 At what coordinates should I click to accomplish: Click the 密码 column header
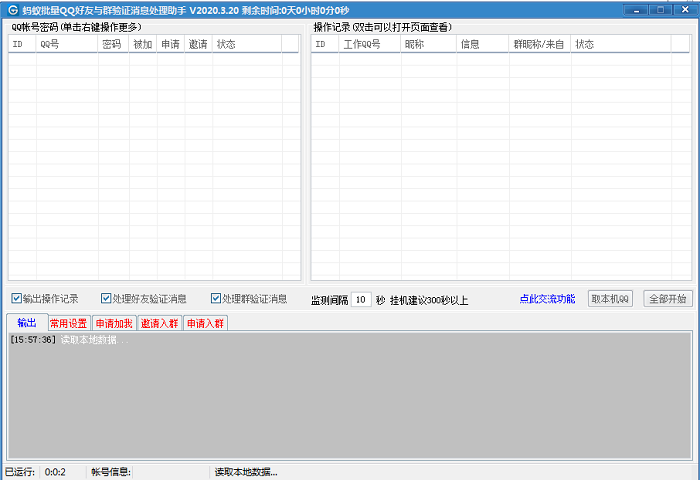pos(113,44)
